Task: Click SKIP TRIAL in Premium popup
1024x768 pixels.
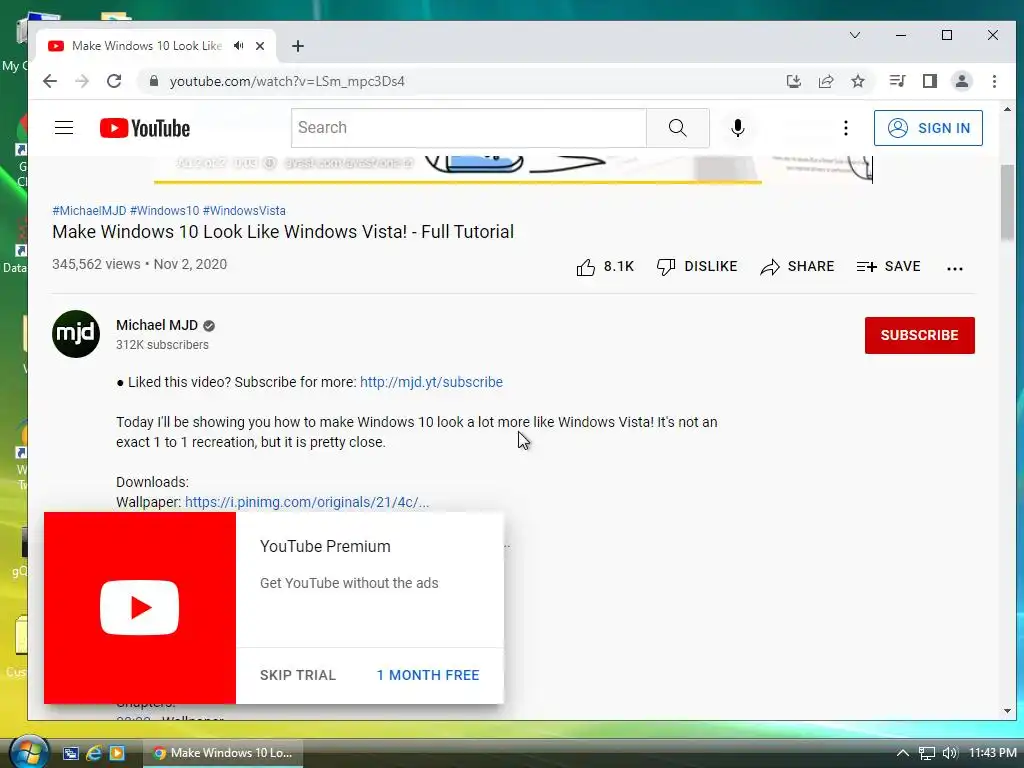Action: (x=298, y=675)
